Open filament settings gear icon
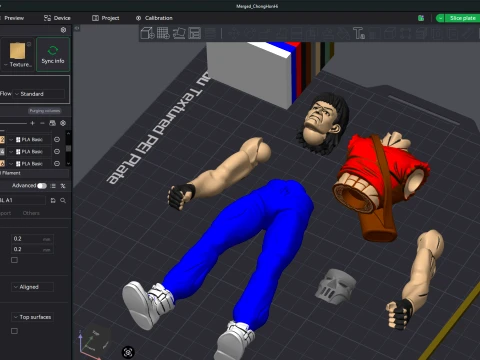 pyautogui.click(x=63, y=123)
